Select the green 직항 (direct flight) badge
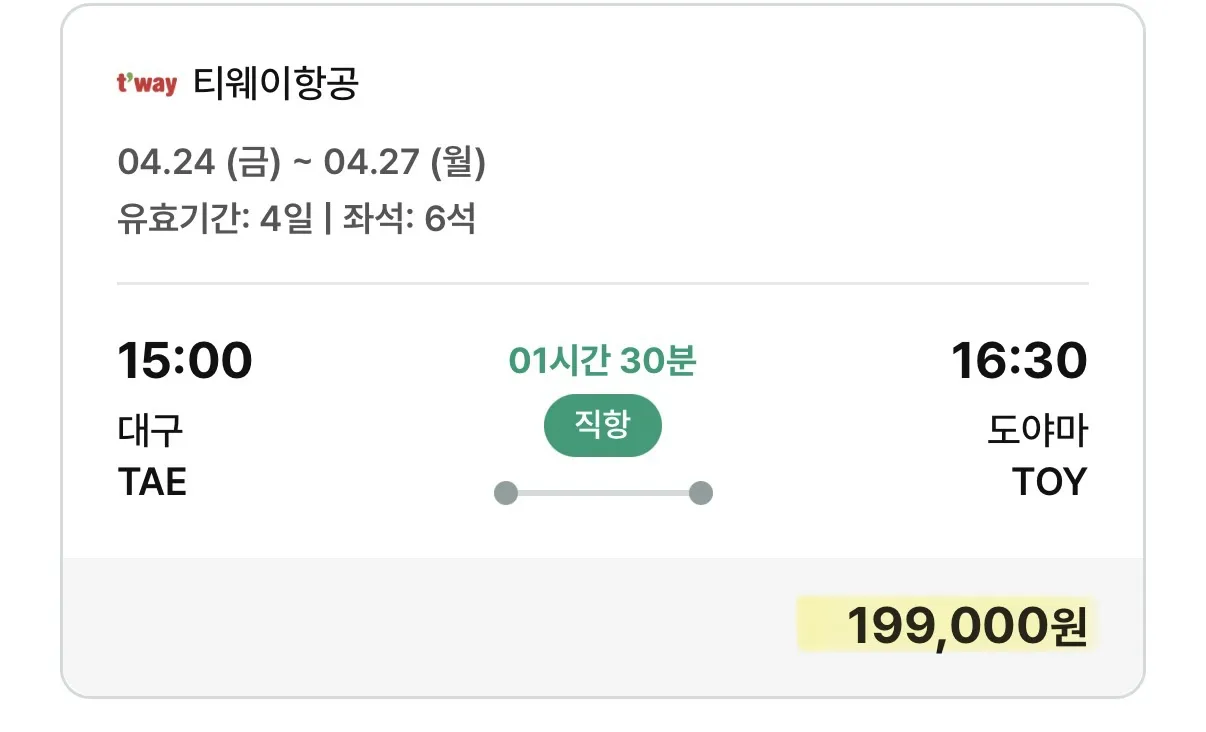 (x=602, y=424)
